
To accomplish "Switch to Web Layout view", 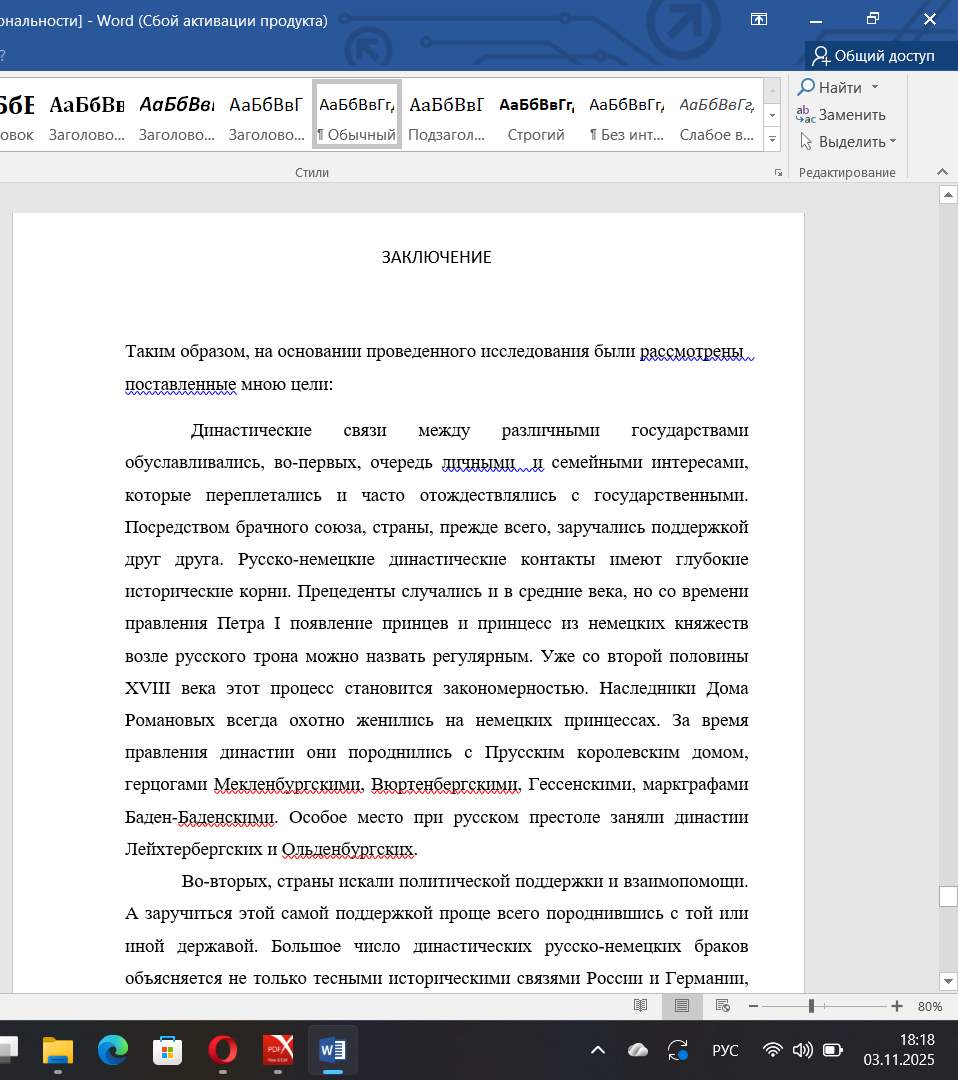I will point(723,1006).
